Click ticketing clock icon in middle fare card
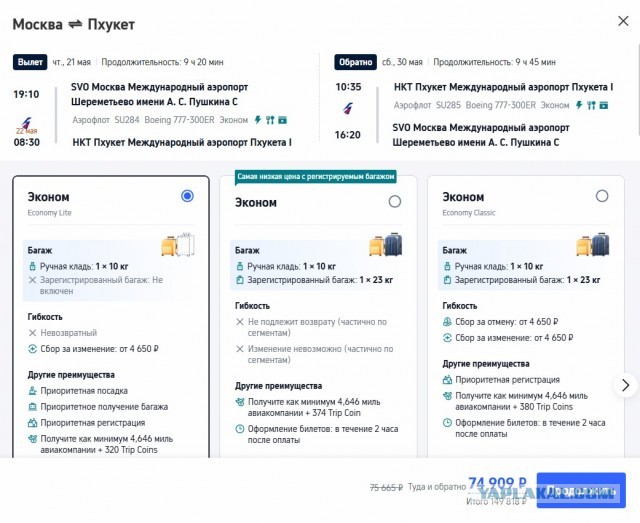Screen dimensions: 640x523 point(240,429)
